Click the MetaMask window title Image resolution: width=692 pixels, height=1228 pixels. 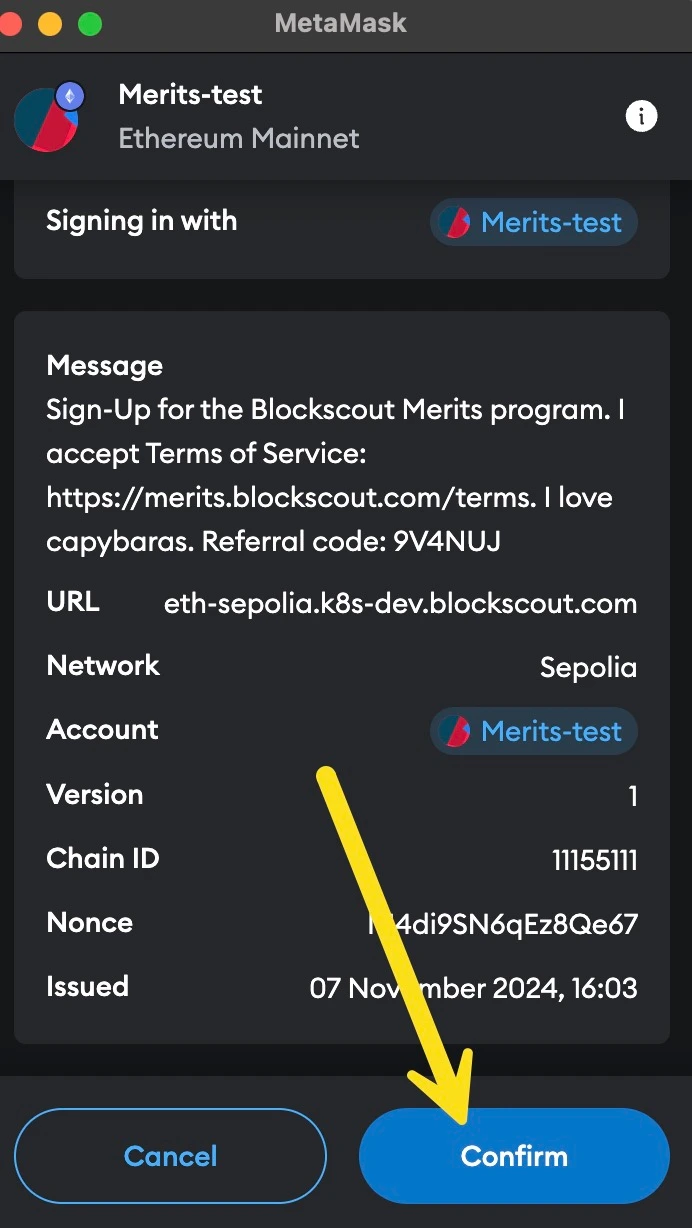341,23
